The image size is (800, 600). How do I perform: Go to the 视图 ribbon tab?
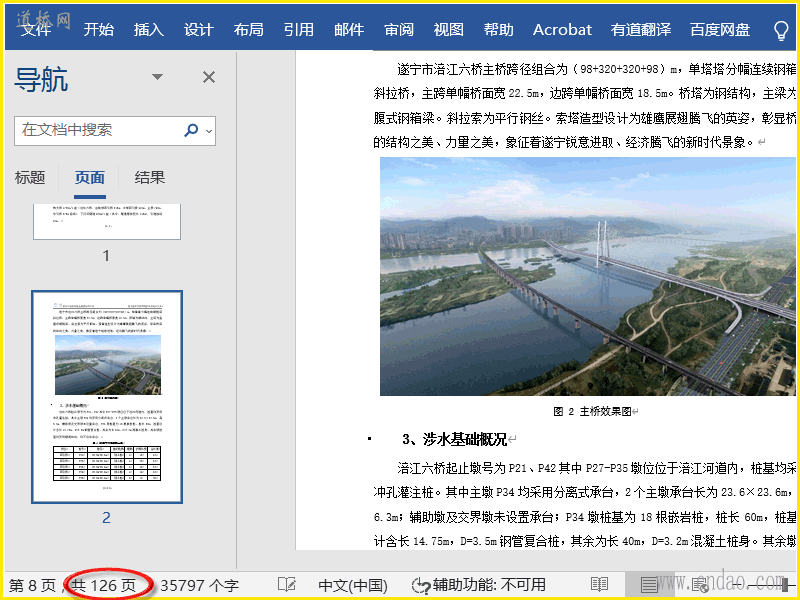coord(448,29)
